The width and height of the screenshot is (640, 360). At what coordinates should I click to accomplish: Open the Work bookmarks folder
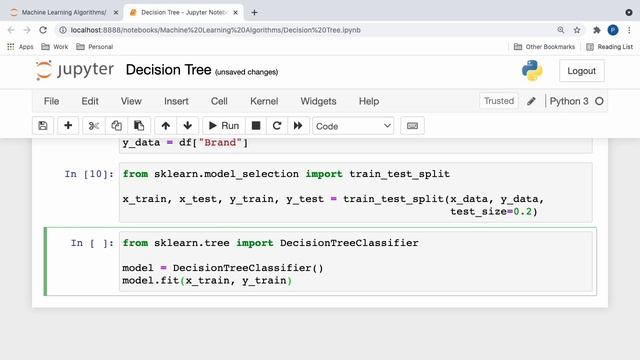[x=55, y=47]
